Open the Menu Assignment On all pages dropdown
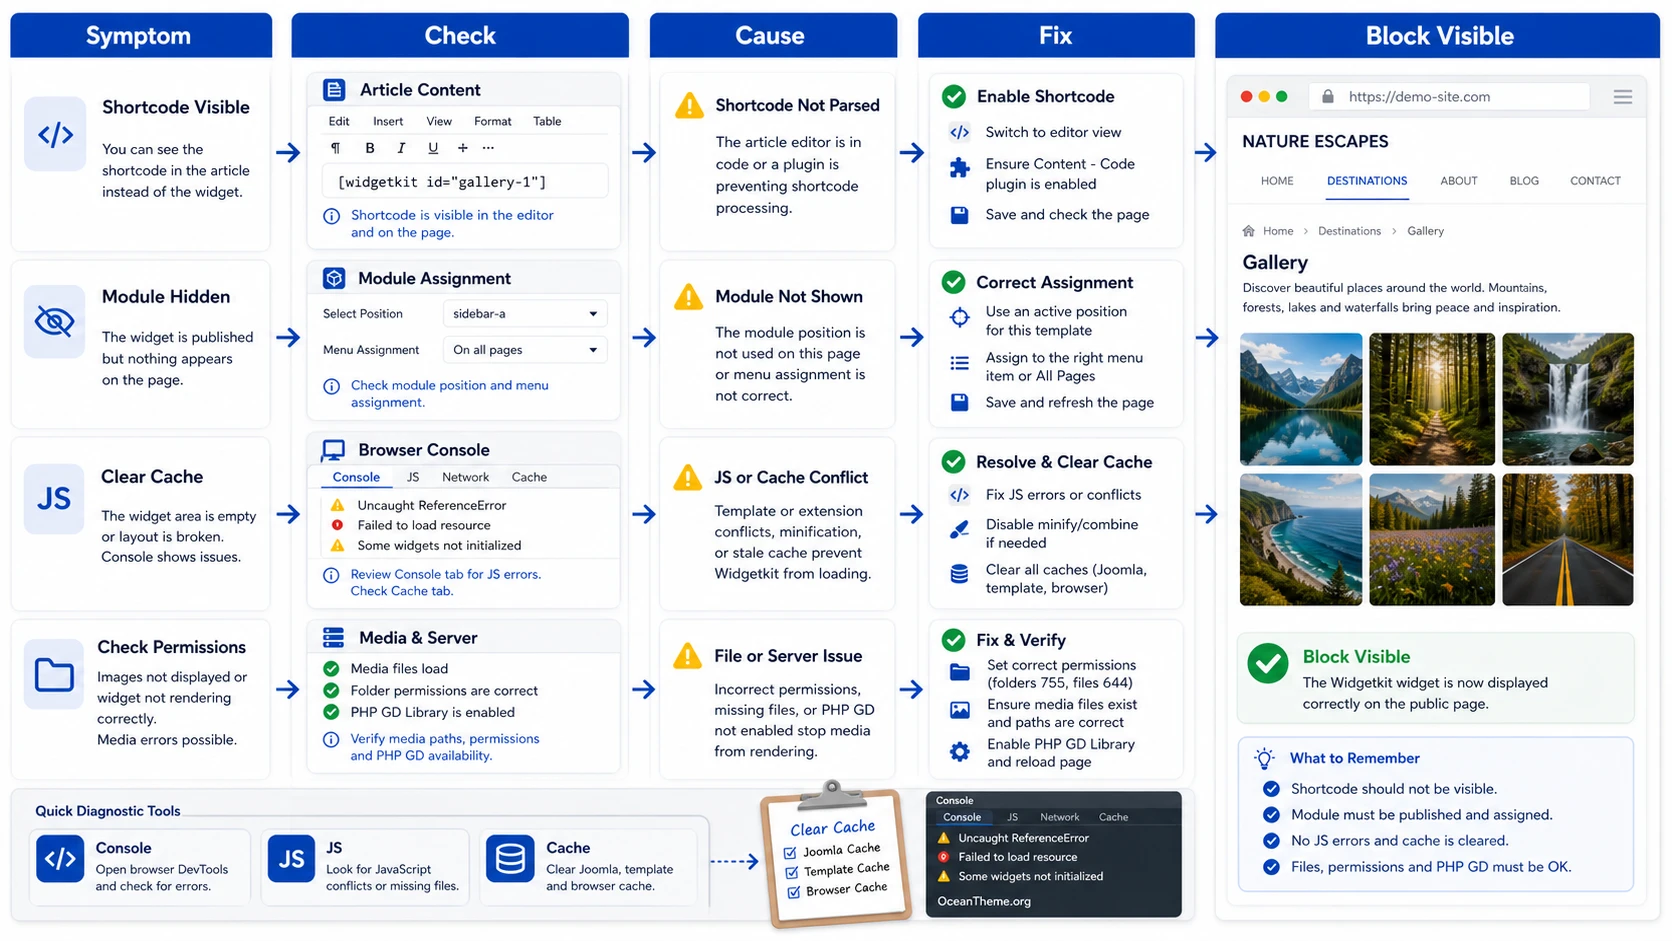 [525, 350]
